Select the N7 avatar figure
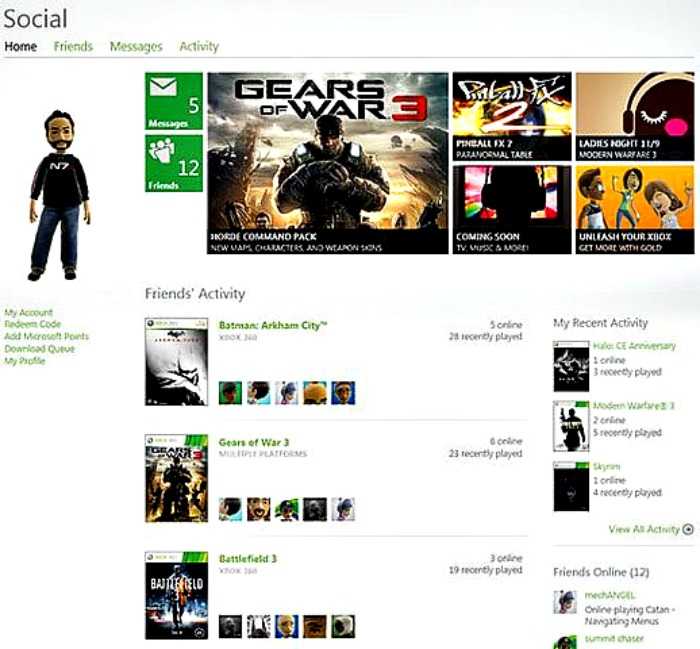700x649 pixels. 59,195
